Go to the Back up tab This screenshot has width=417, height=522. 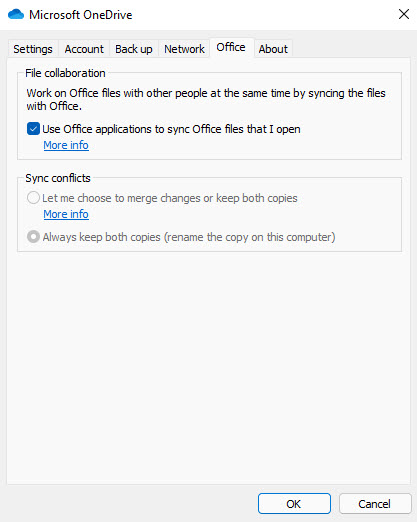[x=134, y=49]
